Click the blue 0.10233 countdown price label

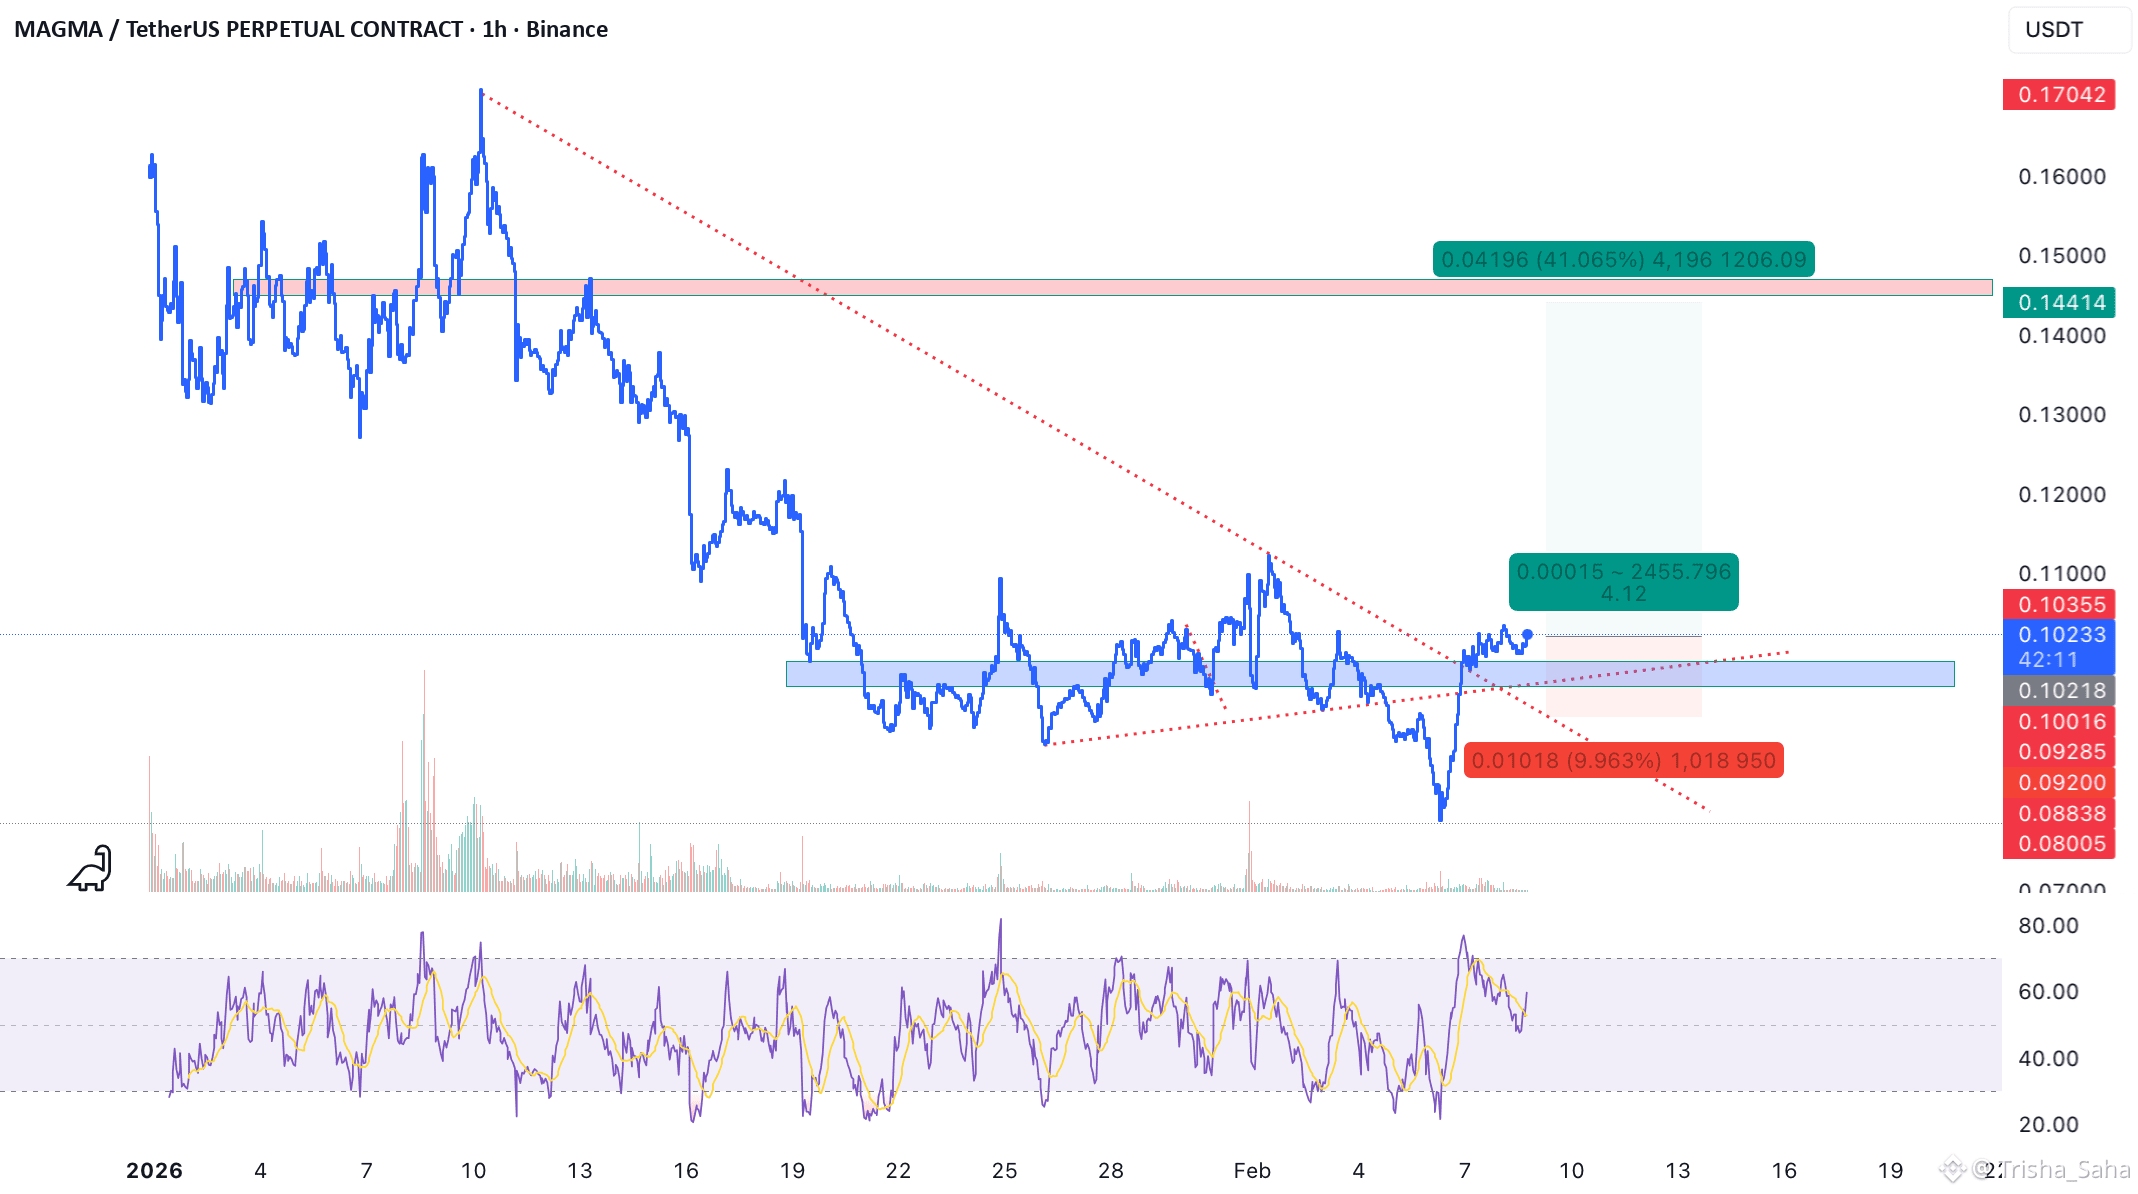(x=2059, y=647)
